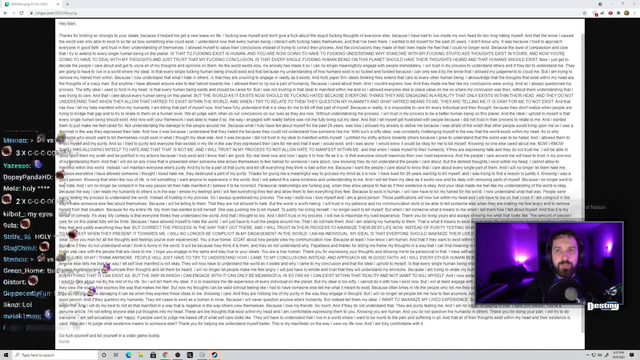Click chat username DopeyPandaHD

click(x=28, y=177)
